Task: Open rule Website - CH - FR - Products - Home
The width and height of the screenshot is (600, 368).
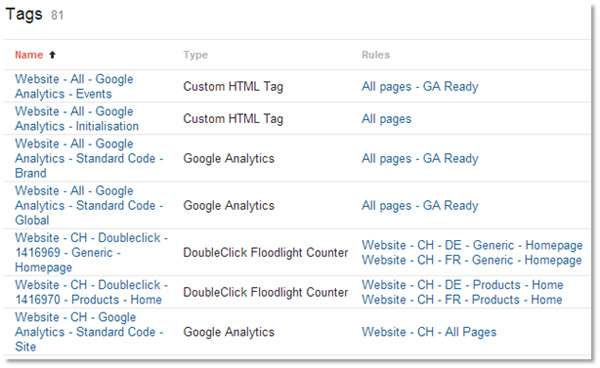Action: [462, 300]
